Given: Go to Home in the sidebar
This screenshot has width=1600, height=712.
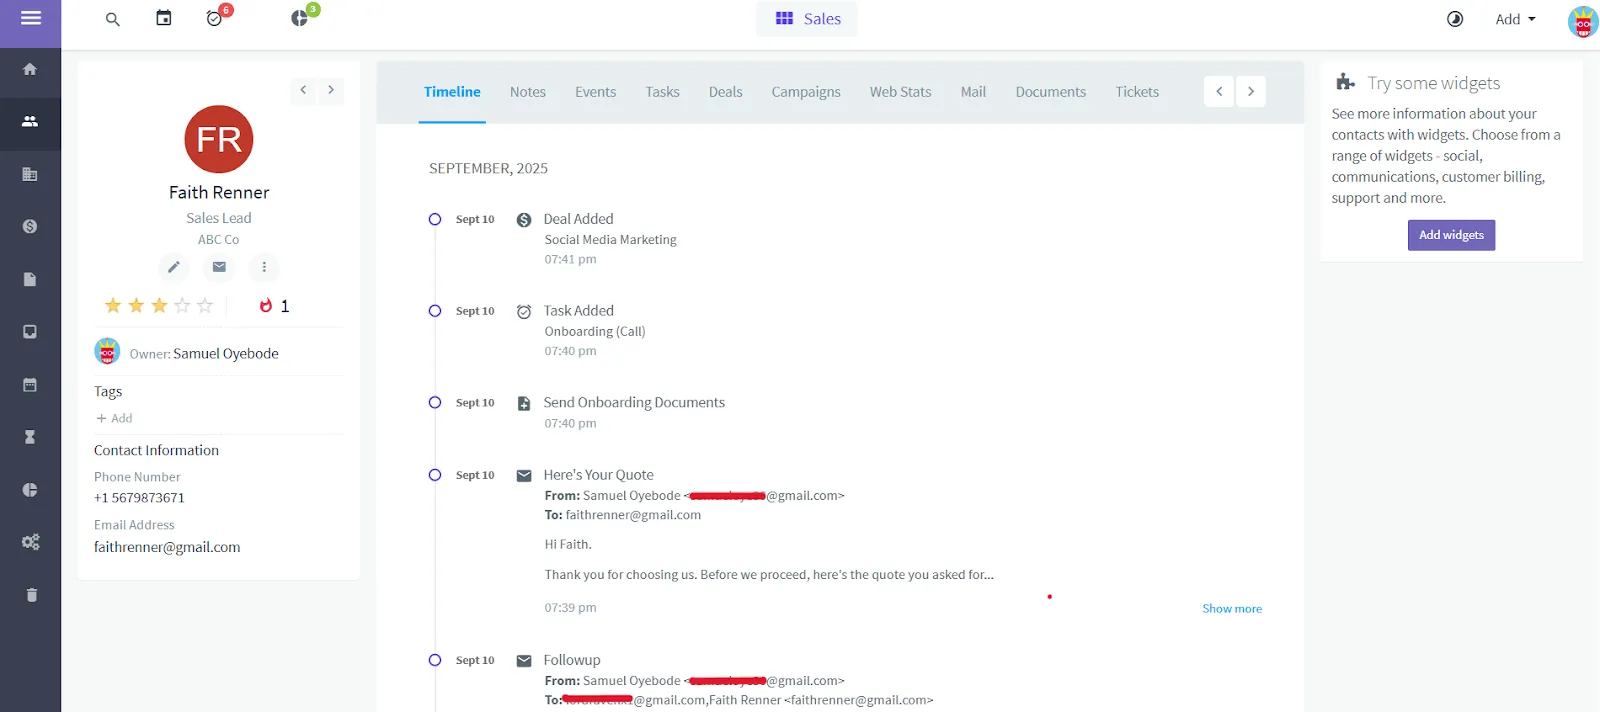Looking at the screenshot, I should (30, 69).
